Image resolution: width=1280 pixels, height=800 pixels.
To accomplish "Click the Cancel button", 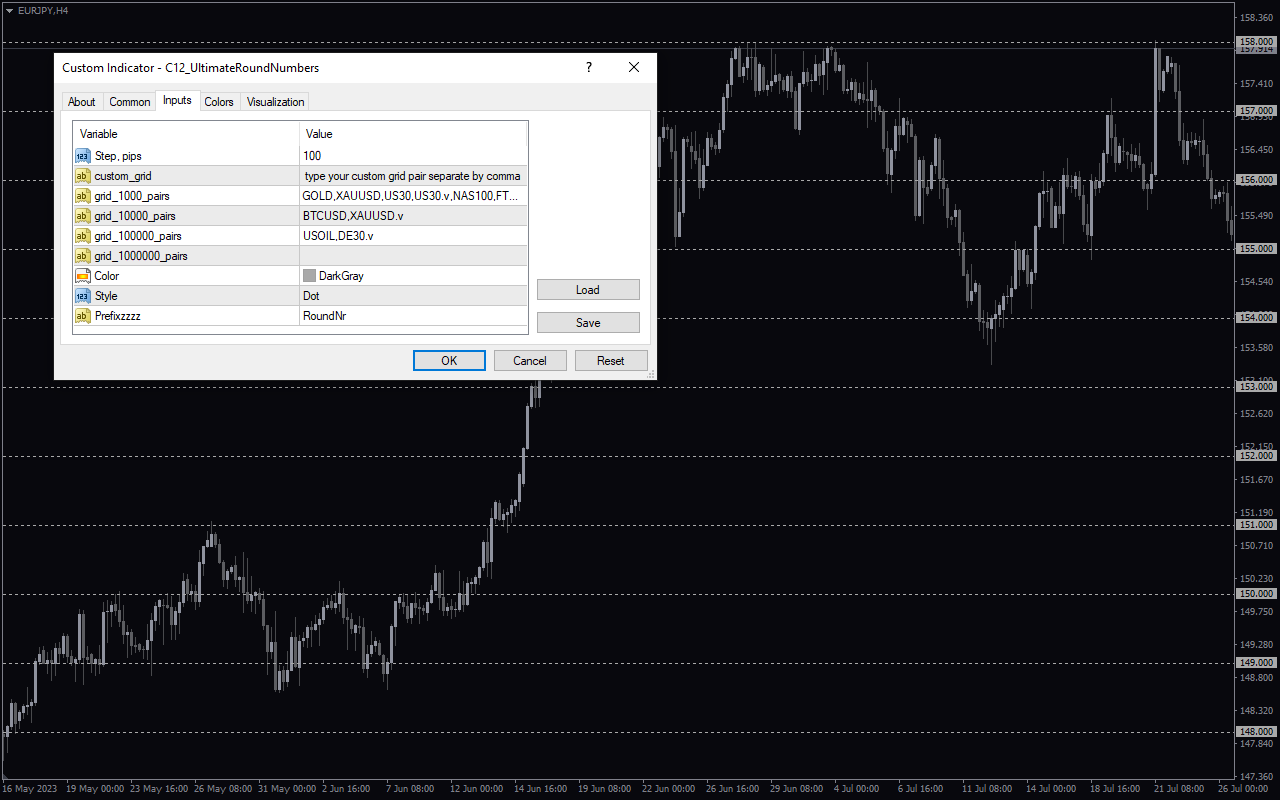I will (x=530, y=361).
